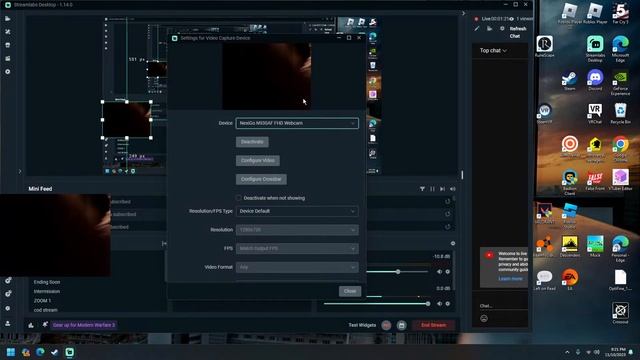The height and width of the screenshot is (360, 640).
Task: Replay the third Mini Feed event
Action: pos(448,227)
